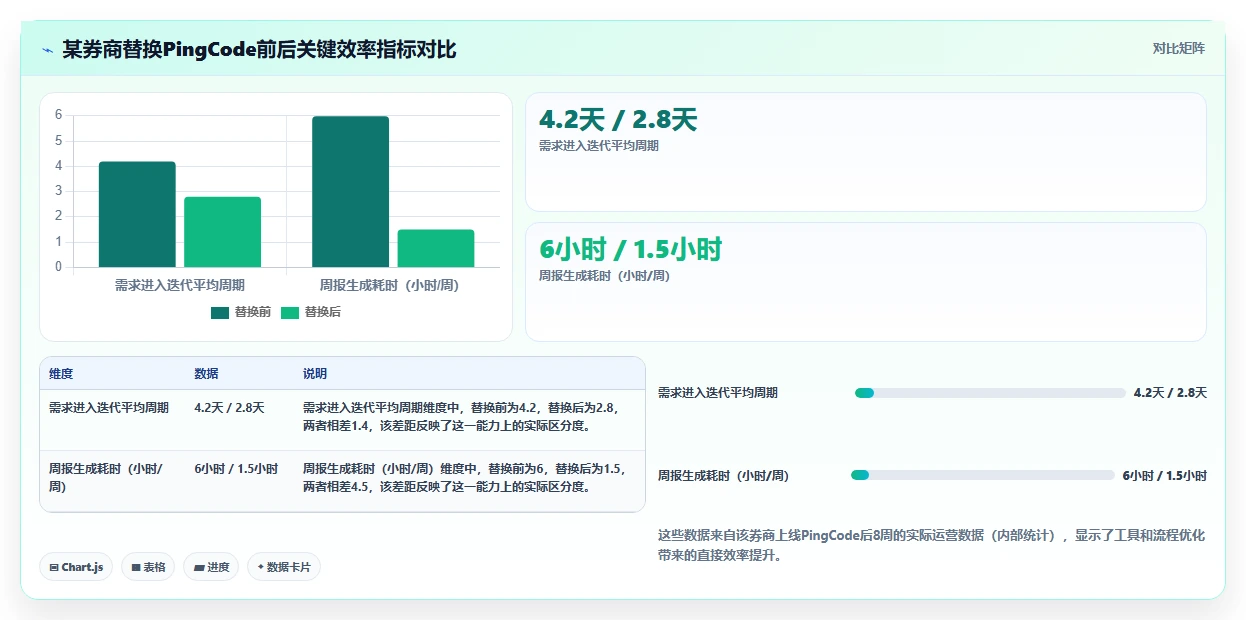This screenshot has width=1246, height=620.
Task: Click the 数据卡片 tag chip
Action: pyautogui.click(x=284, y=567)
